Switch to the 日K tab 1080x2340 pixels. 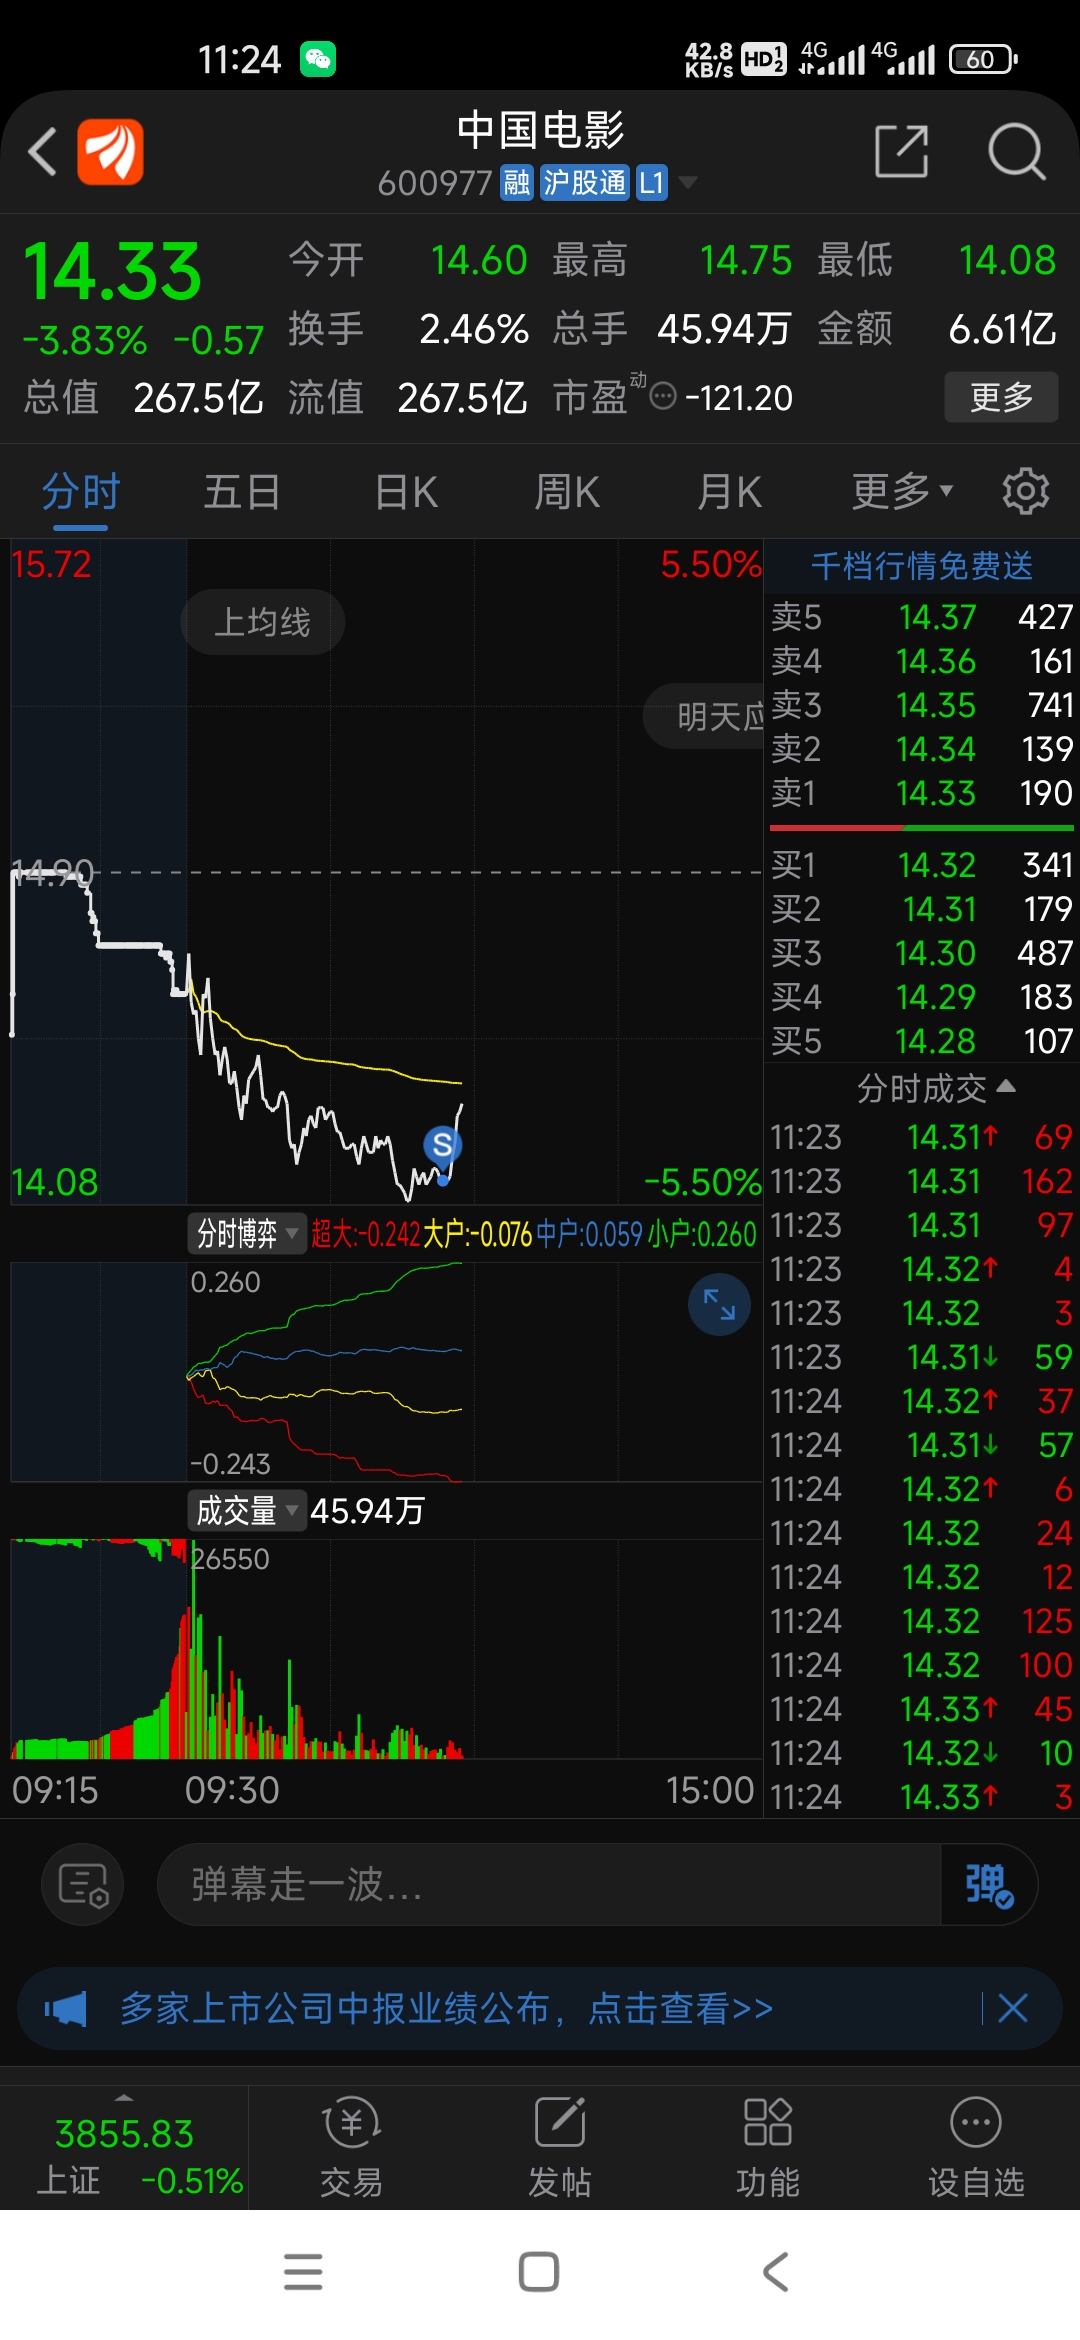(x=406, y=492)
